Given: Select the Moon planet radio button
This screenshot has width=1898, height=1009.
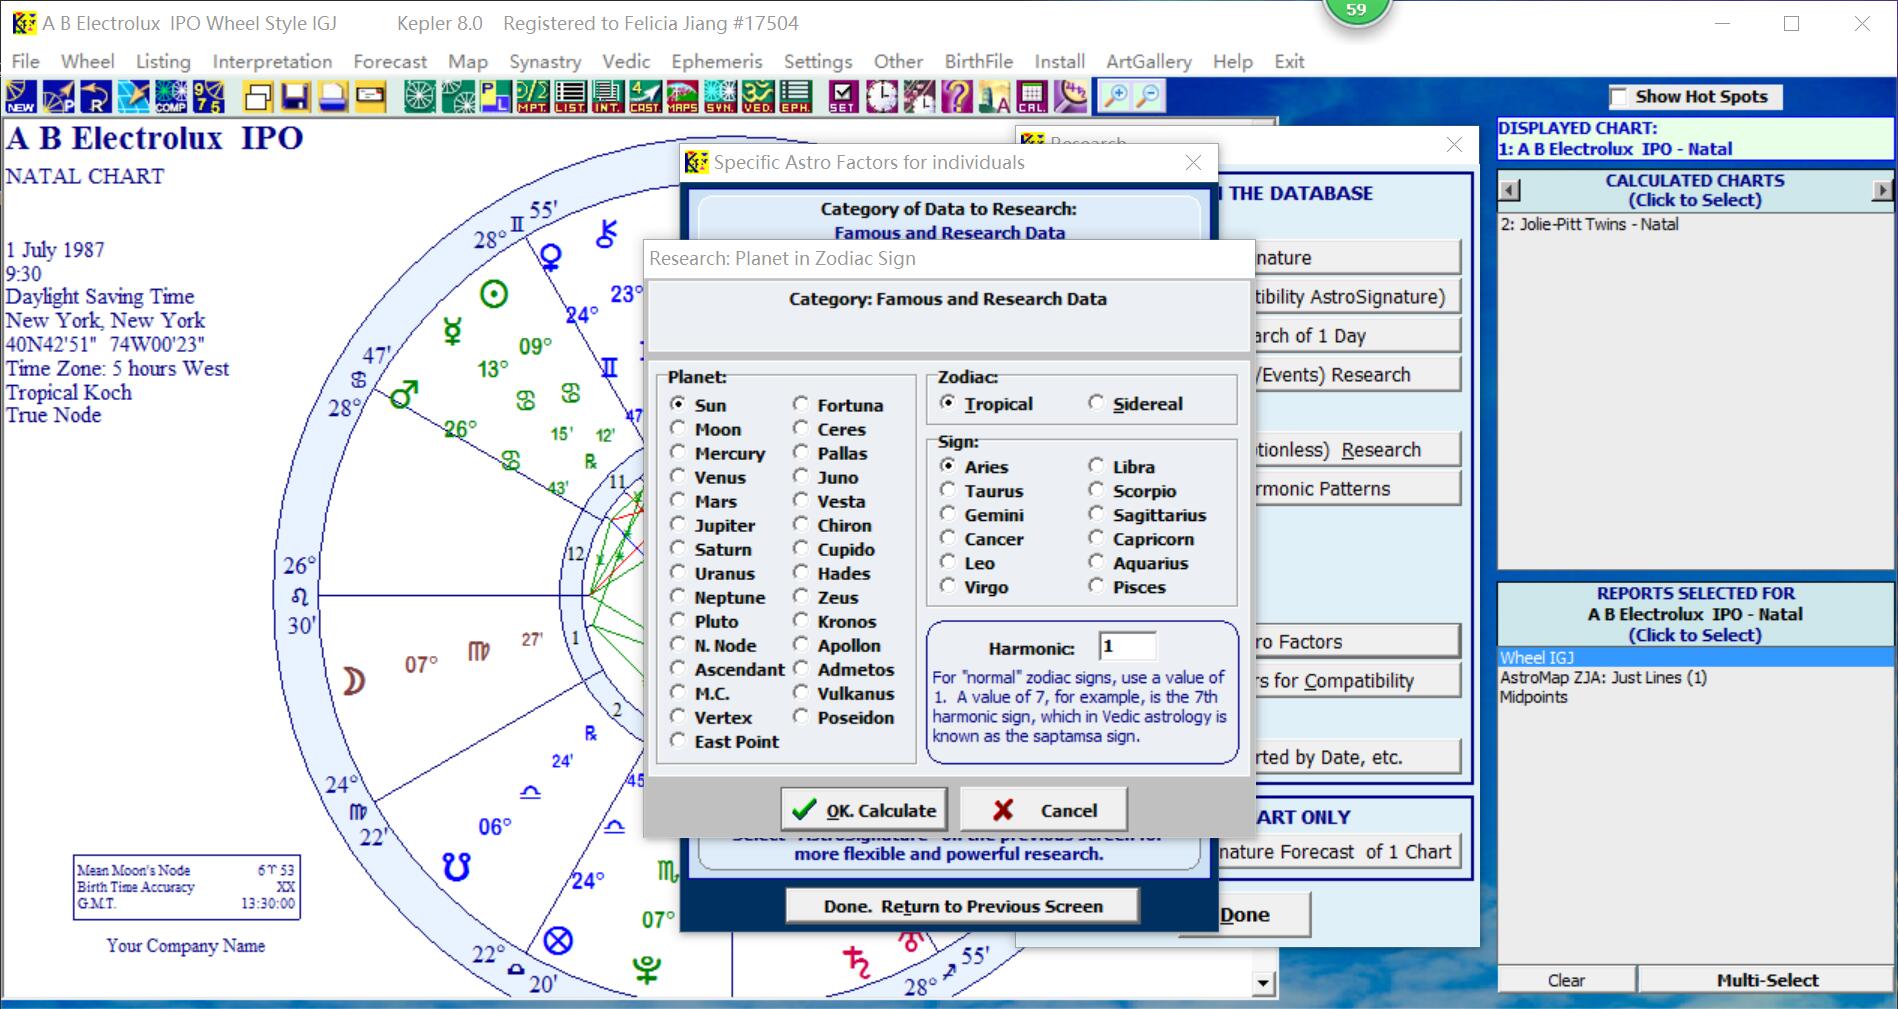Looking at the screenshot, I should click(679, 429).
